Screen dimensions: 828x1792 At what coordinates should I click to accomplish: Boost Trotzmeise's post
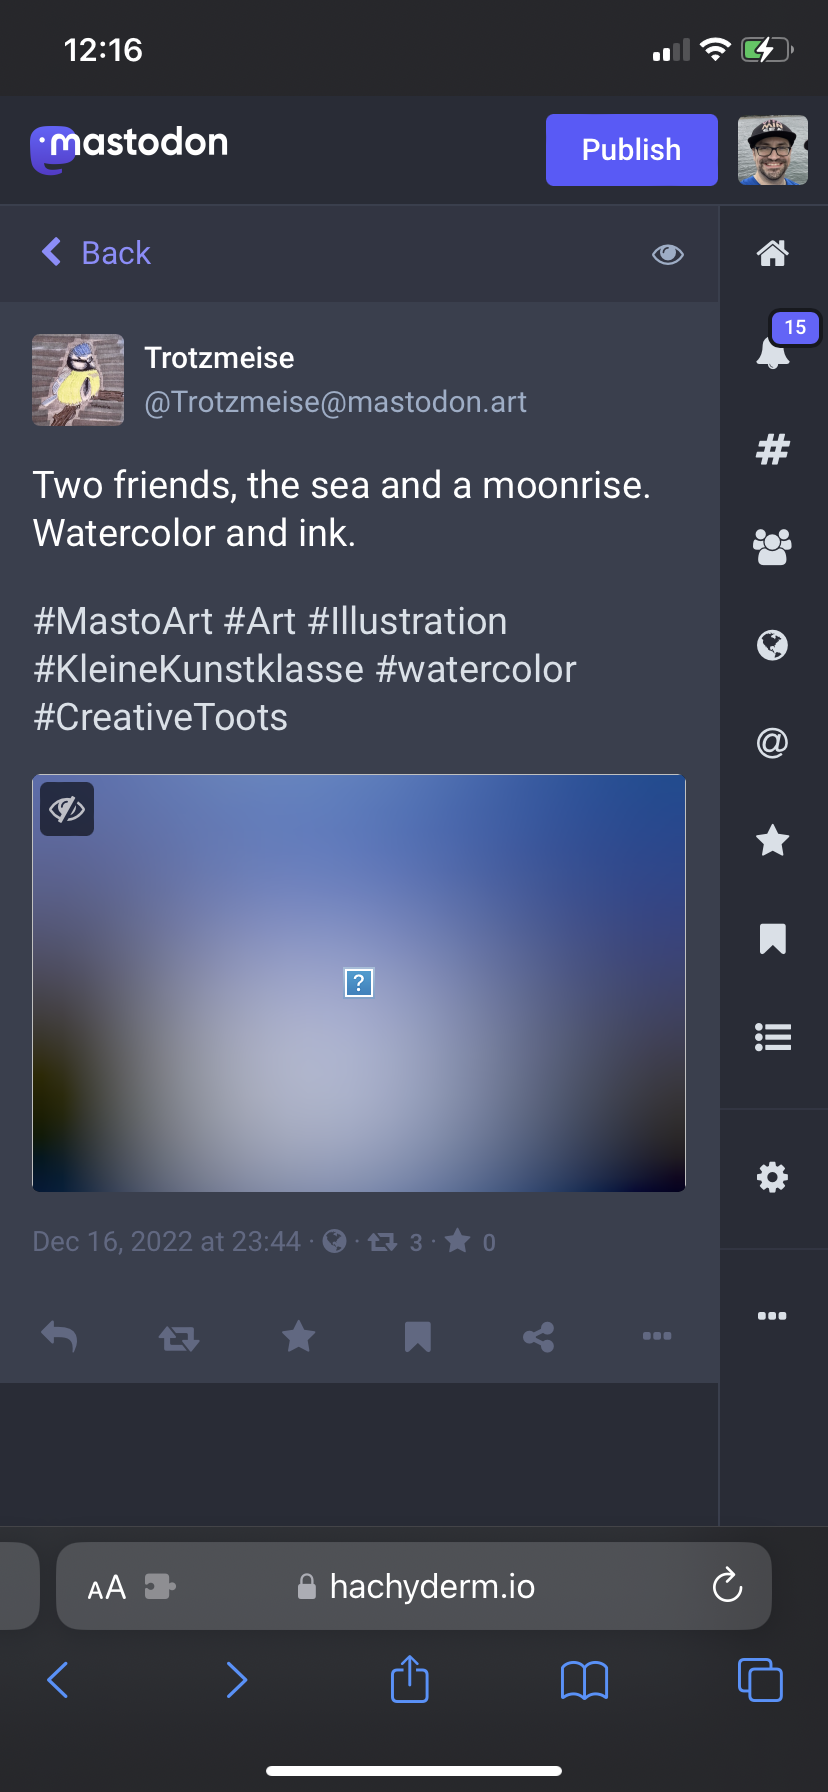tap(178, 1336)
